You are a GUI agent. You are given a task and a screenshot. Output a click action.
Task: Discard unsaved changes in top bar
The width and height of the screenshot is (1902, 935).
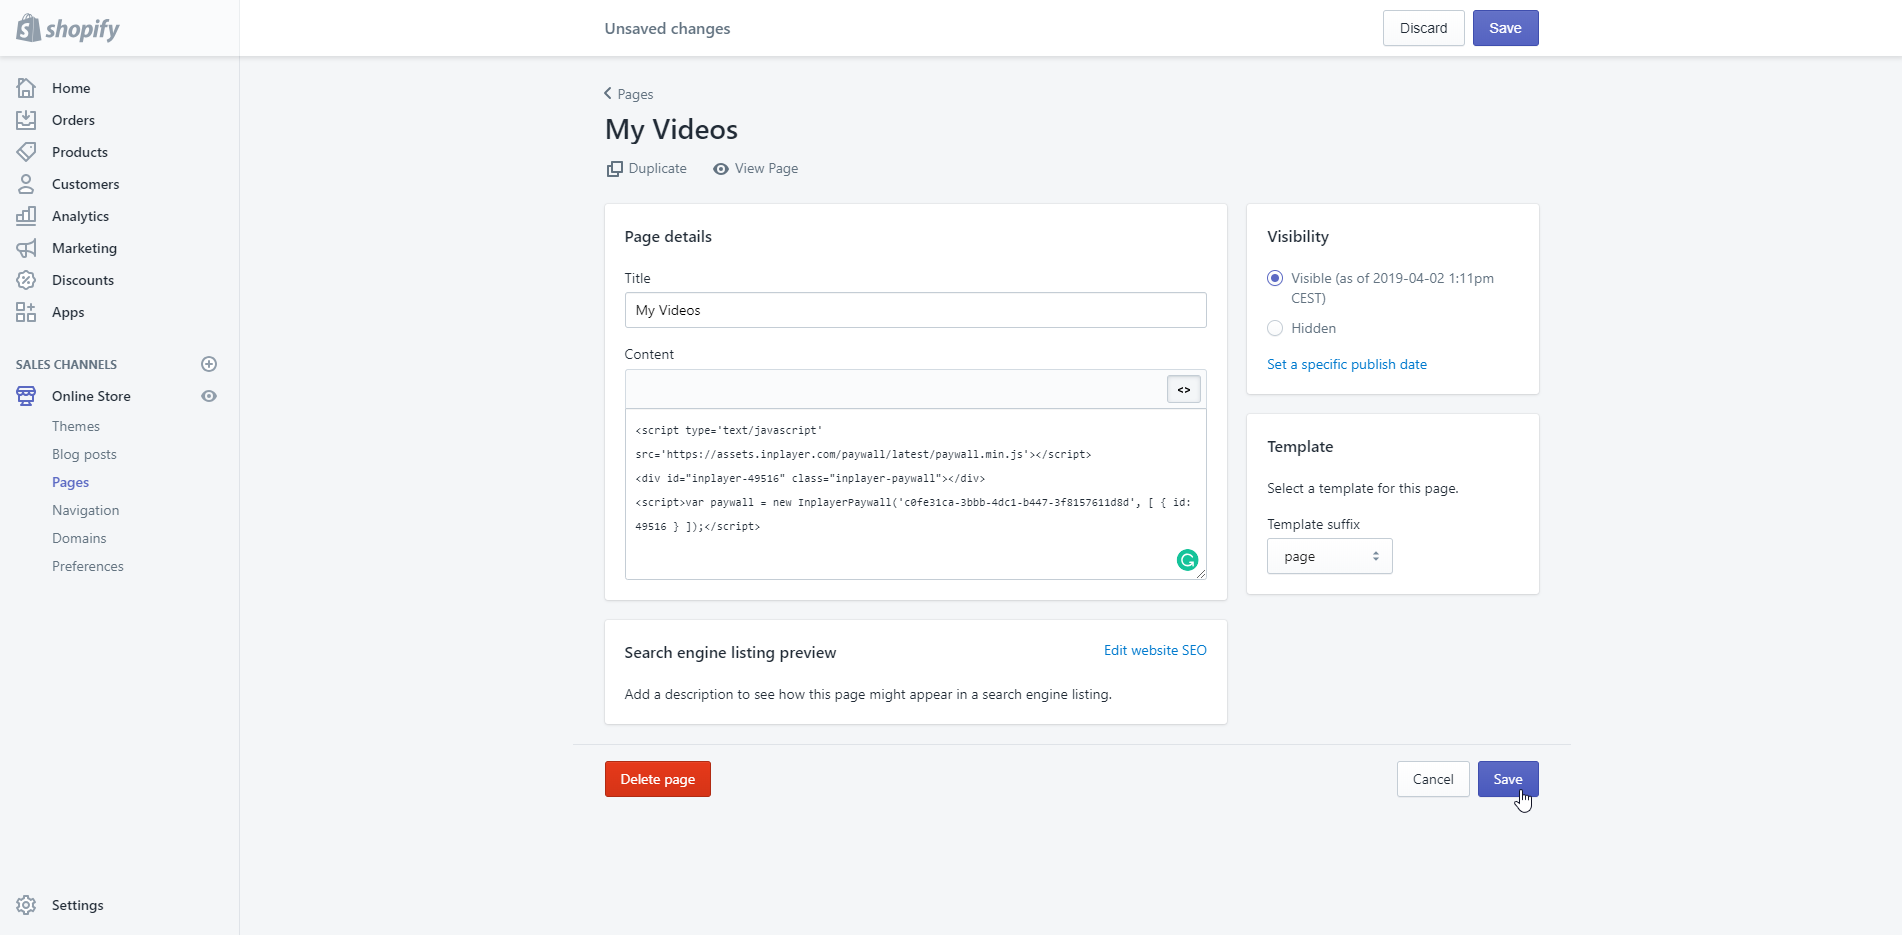pos(1423,28)
